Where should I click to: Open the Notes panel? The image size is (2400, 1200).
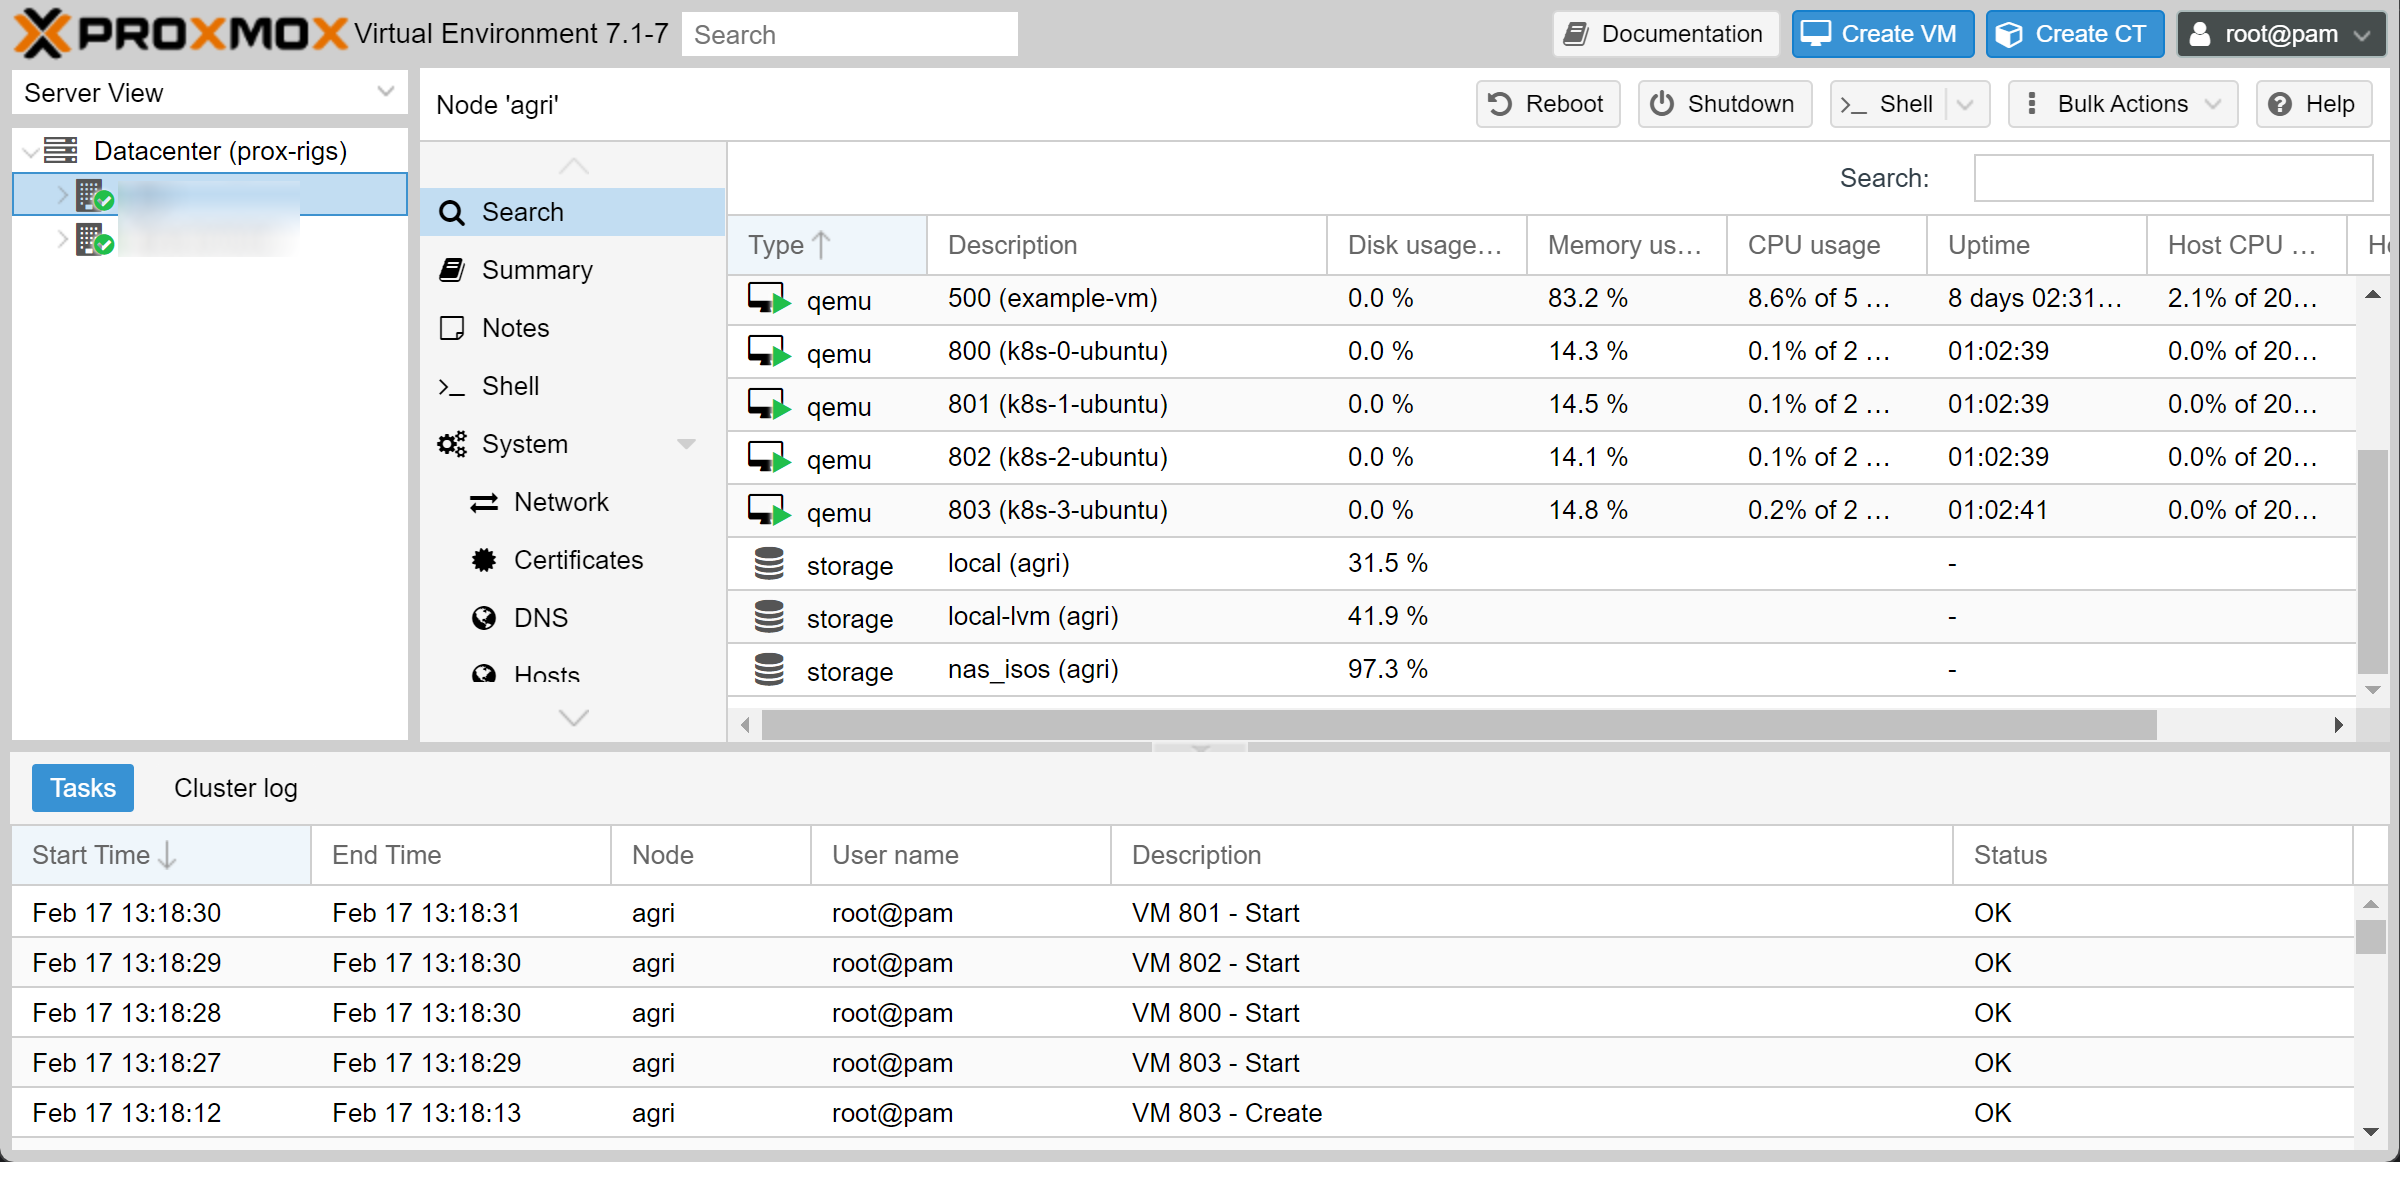(572, 328)
